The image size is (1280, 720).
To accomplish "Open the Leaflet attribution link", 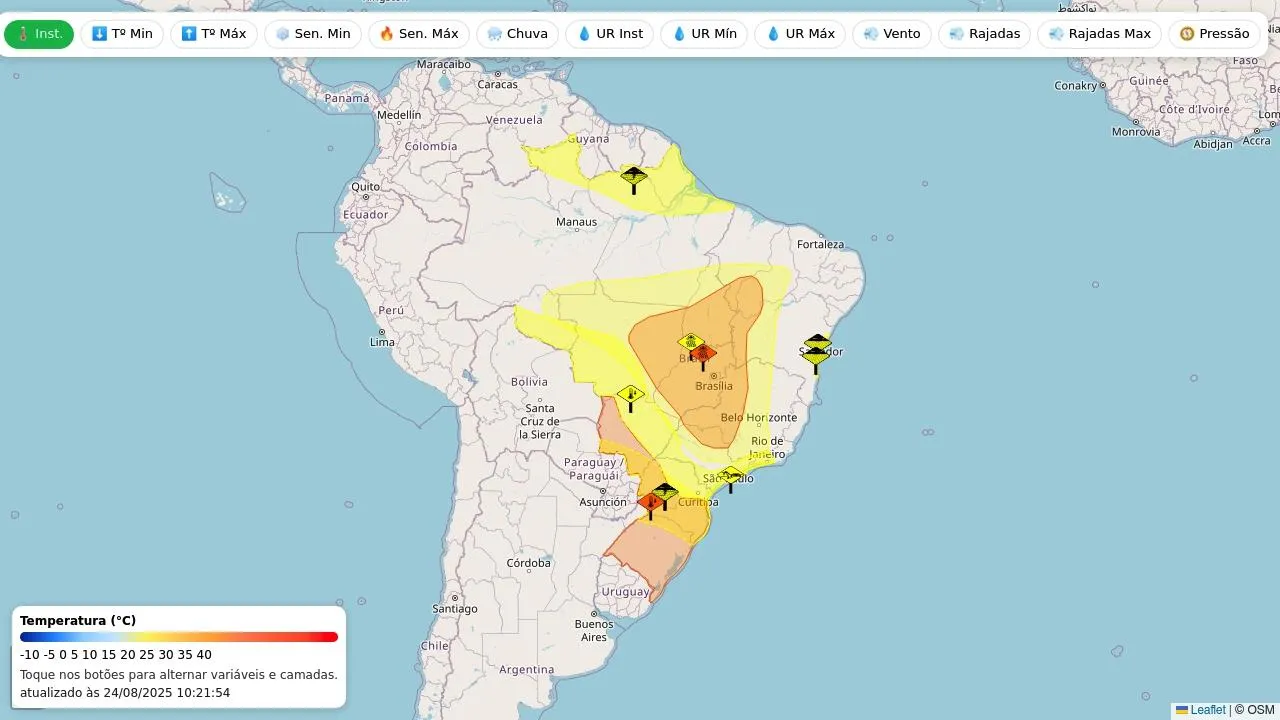I will 1207,710.
